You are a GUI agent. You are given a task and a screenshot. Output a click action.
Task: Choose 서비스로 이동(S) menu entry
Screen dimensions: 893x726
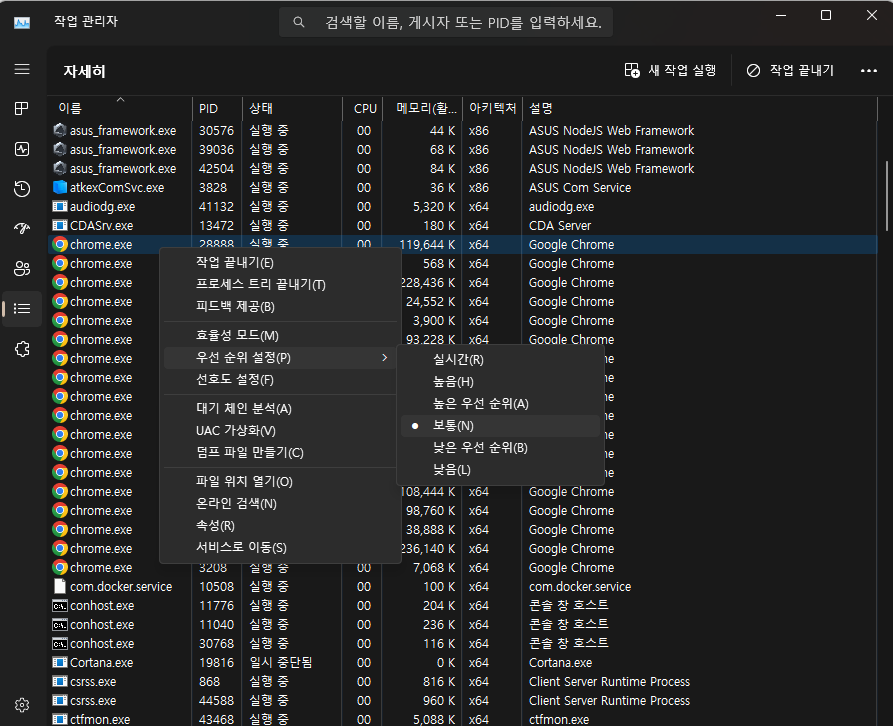pyautogui.click(x=280, y=548)
